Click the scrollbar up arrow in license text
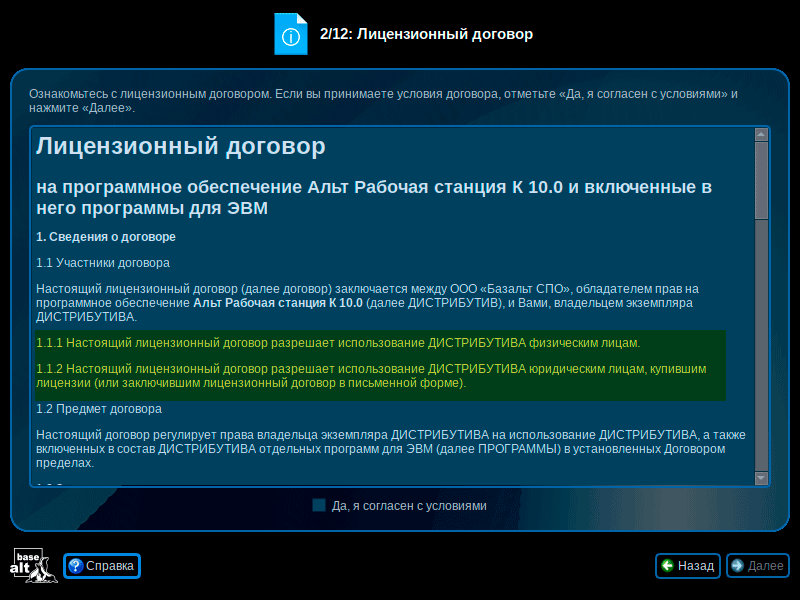 tap(761, 134)
